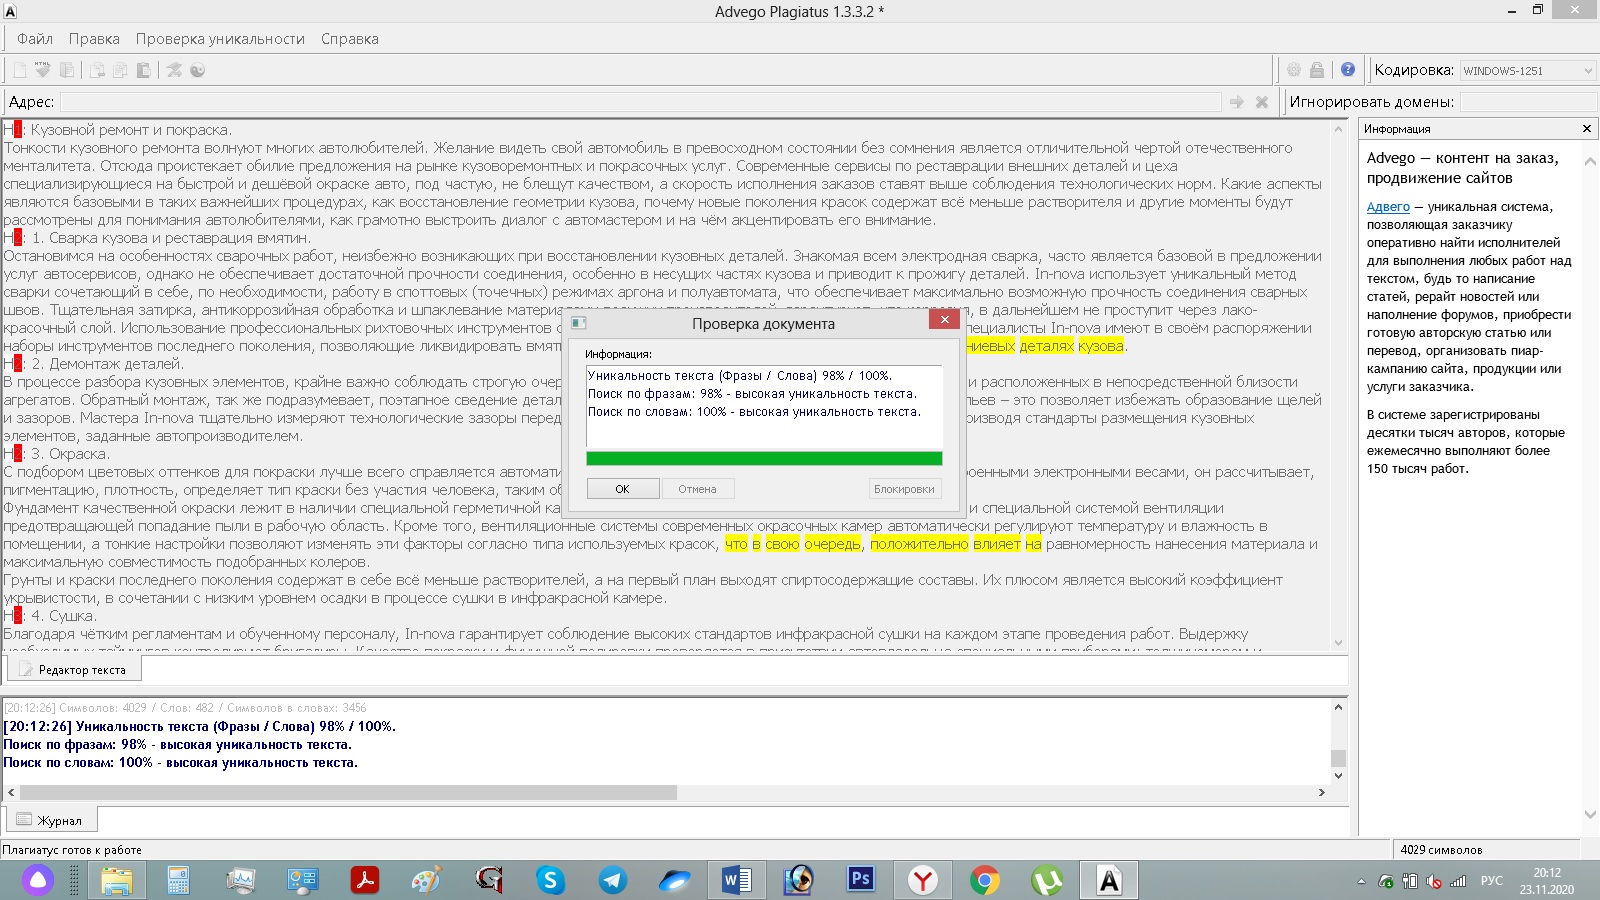Click the HTML cleanup toolbar icon
Screen dimensions: 1600x900
(43, 70)
